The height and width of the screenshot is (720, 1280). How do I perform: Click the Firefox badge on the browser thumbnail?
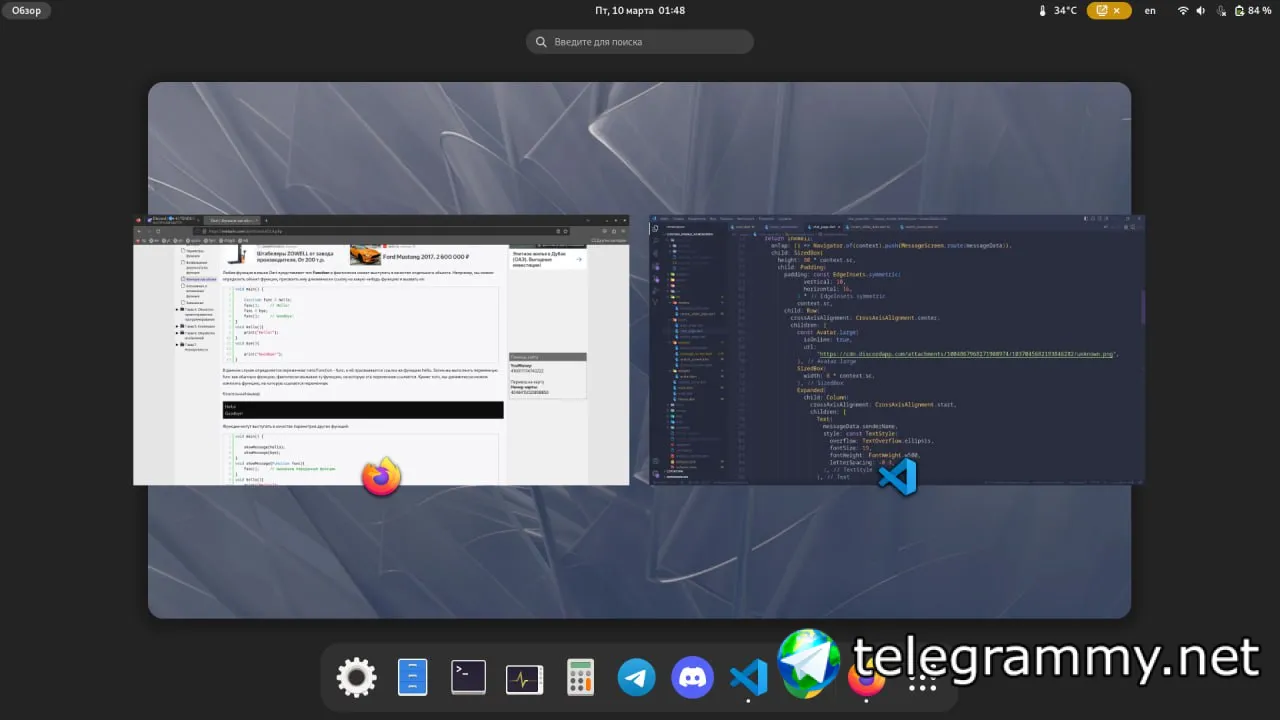coord(381,477)
